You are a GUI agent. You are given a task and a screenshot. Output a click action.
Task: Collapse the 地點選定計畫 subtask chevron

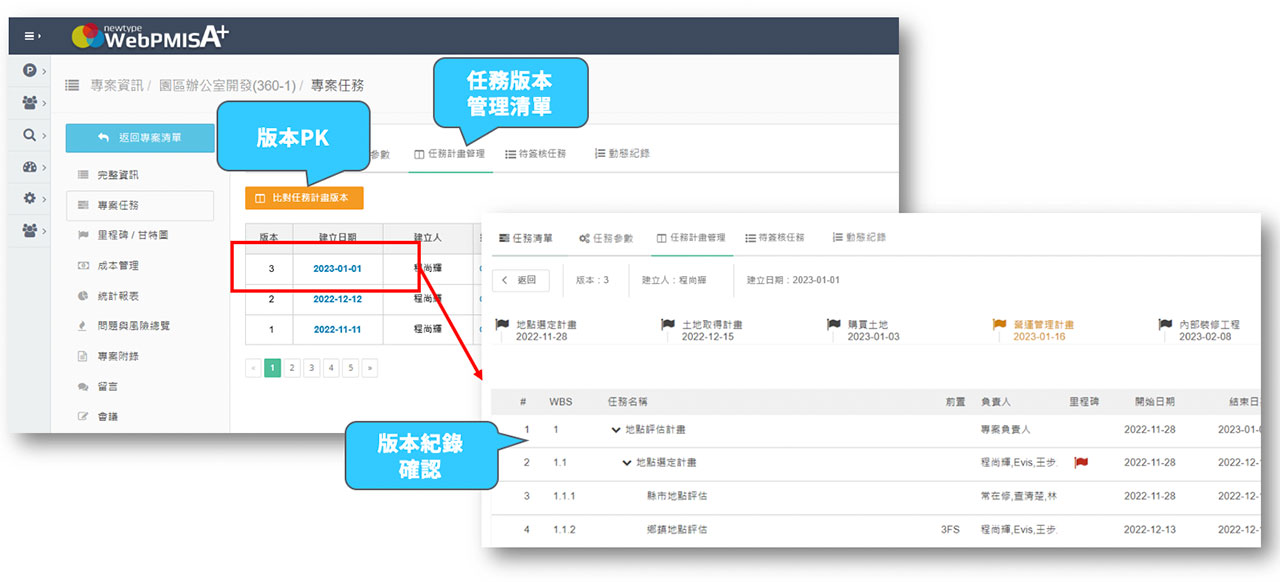coord(627,463)
